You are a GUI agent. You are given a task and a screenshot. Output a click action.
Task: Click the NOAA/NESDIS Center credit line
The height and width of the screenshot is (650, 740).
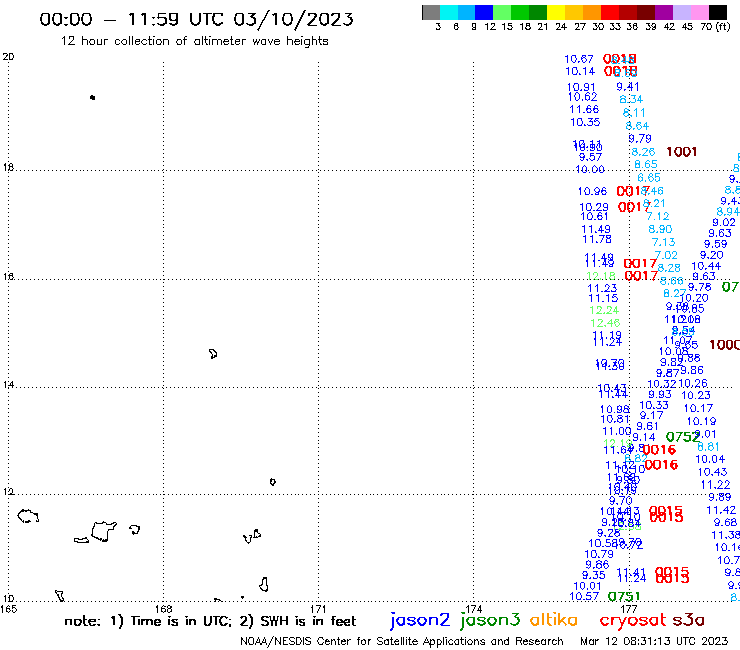click(402, 641)
